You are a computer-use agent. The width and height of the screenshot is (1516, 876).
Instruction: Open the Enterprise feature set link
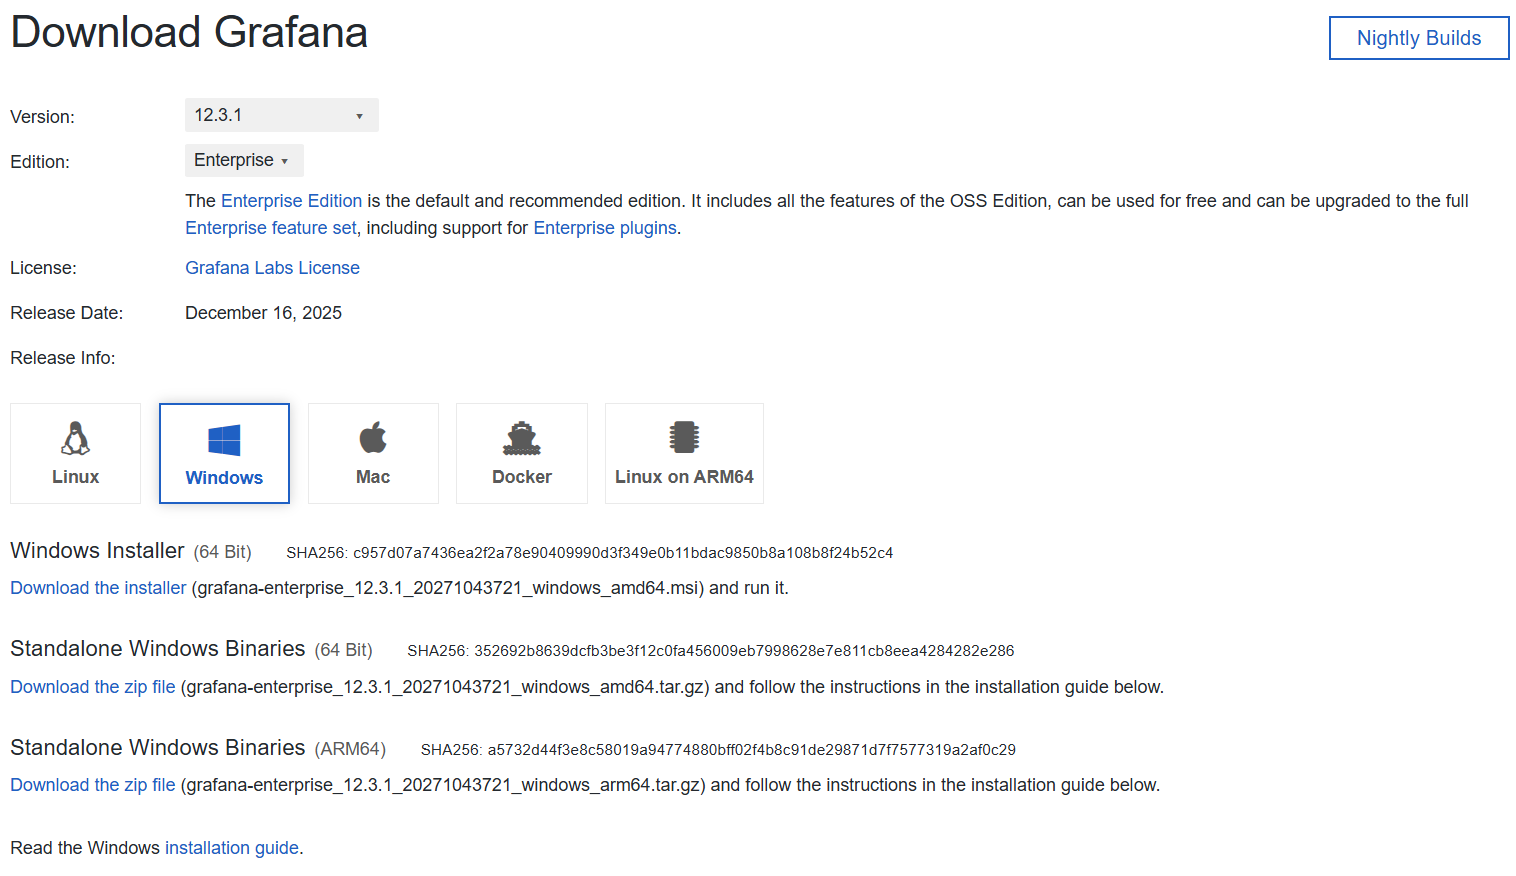(271, 228)
